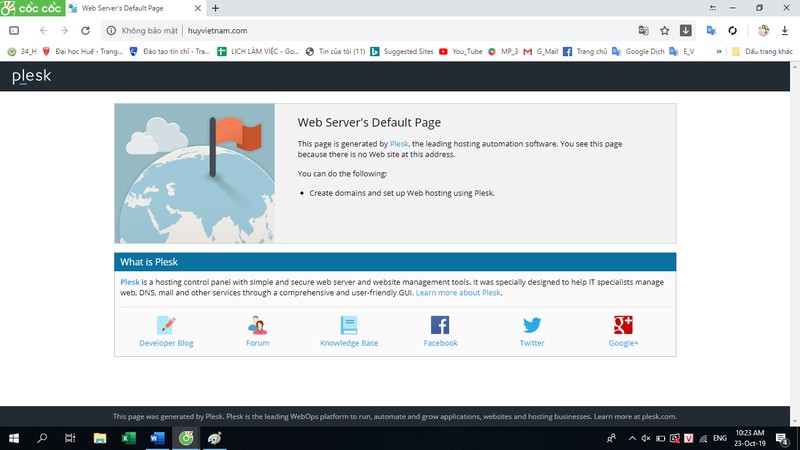Open the Forum icon
Viewport: 800px width, 450px height.
click(x=257, y=325)
